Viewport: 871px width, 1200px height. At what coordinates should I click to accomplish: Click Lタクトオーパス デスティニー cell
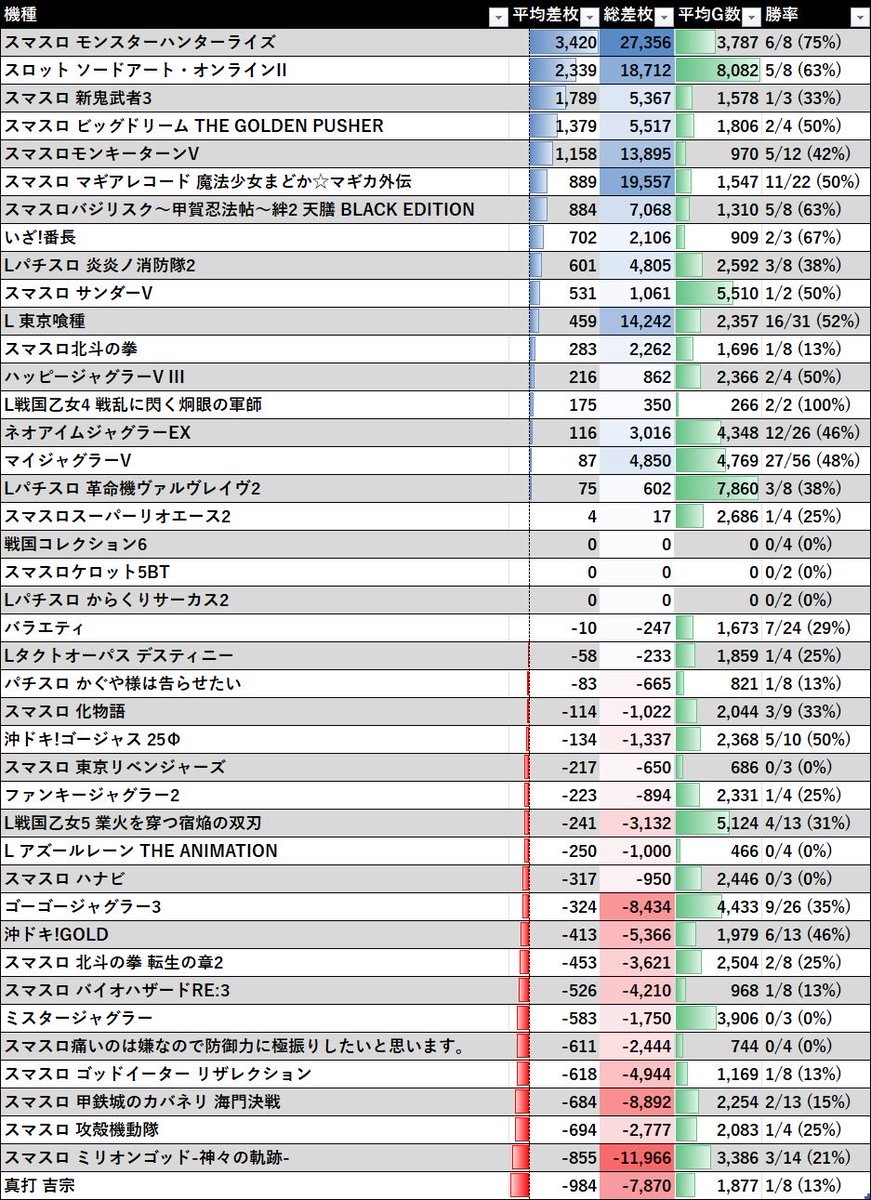point(255,656)
